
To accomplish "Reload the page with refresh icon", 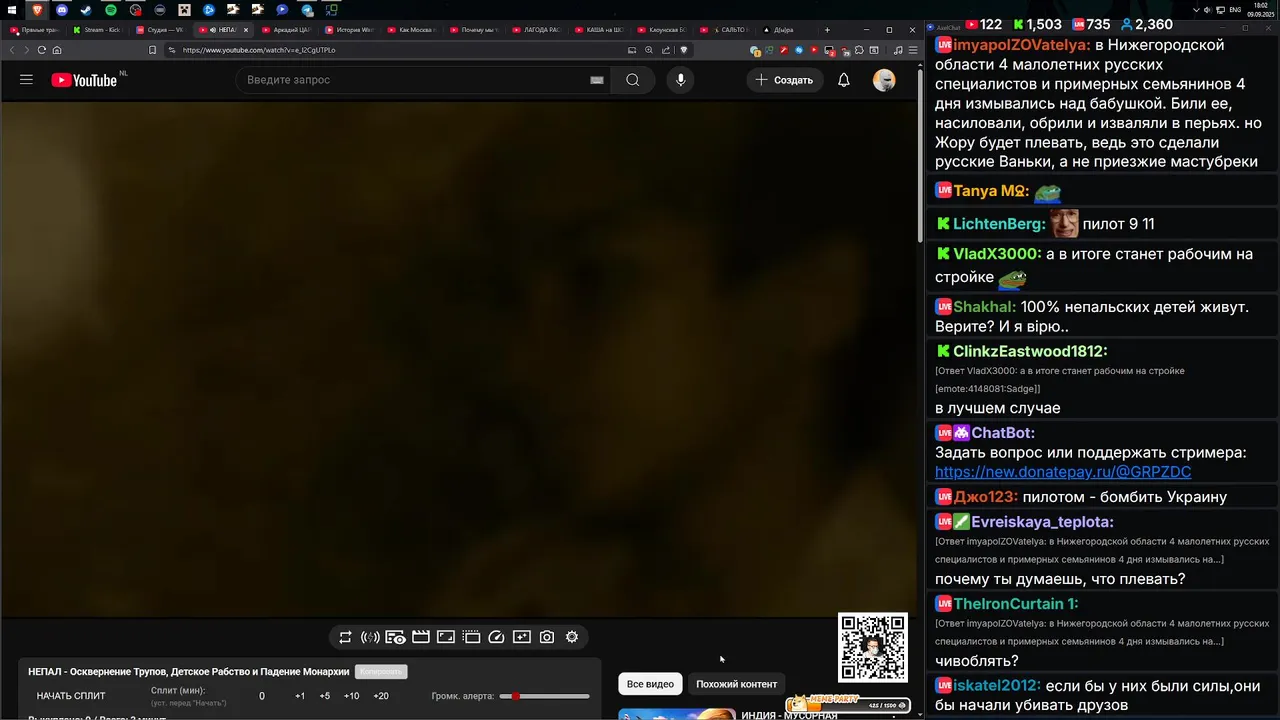I will [41, 50].
